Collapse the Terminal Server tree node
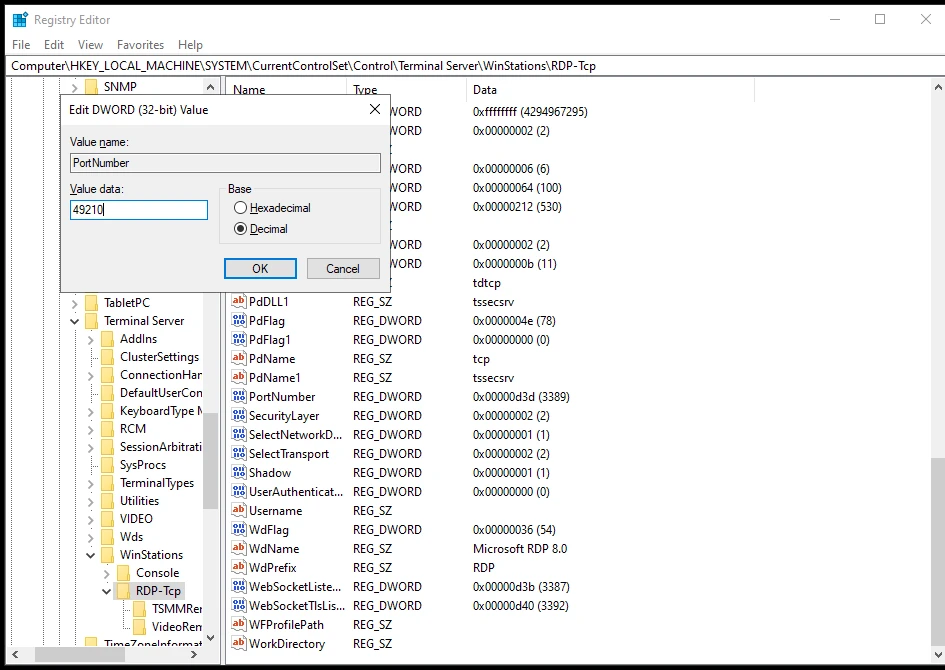Screen dimensions: 945x670 74,320
